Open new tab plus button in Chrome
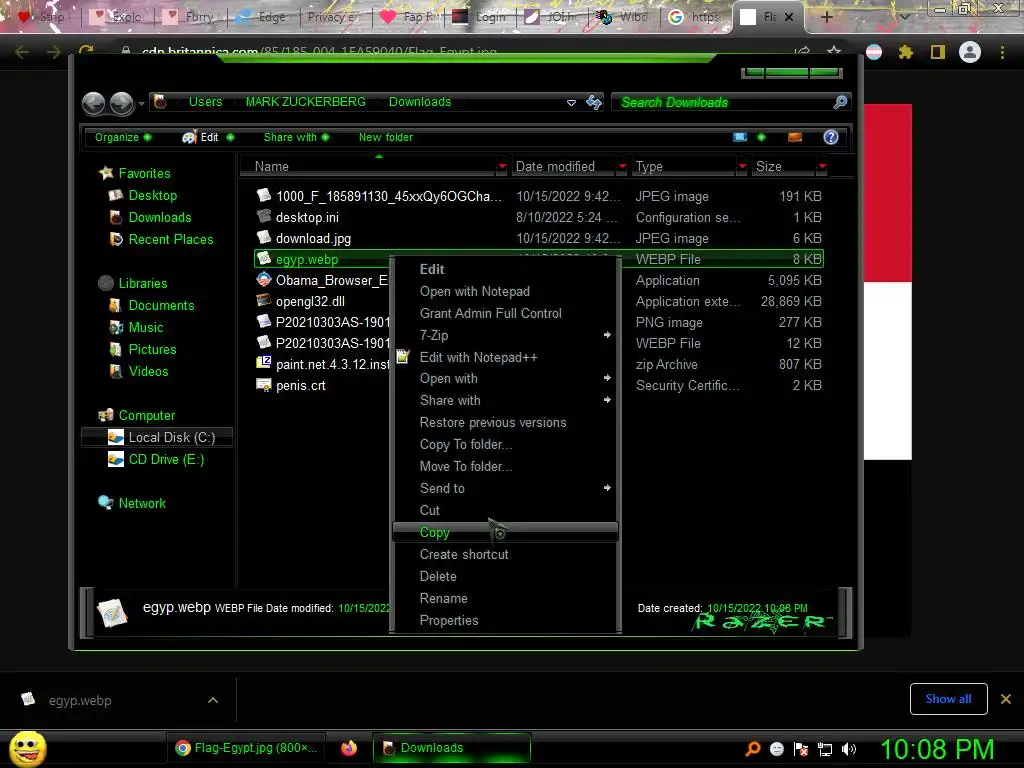The height and width of the screenshot is (768, 1024). [x=826, y=17]
